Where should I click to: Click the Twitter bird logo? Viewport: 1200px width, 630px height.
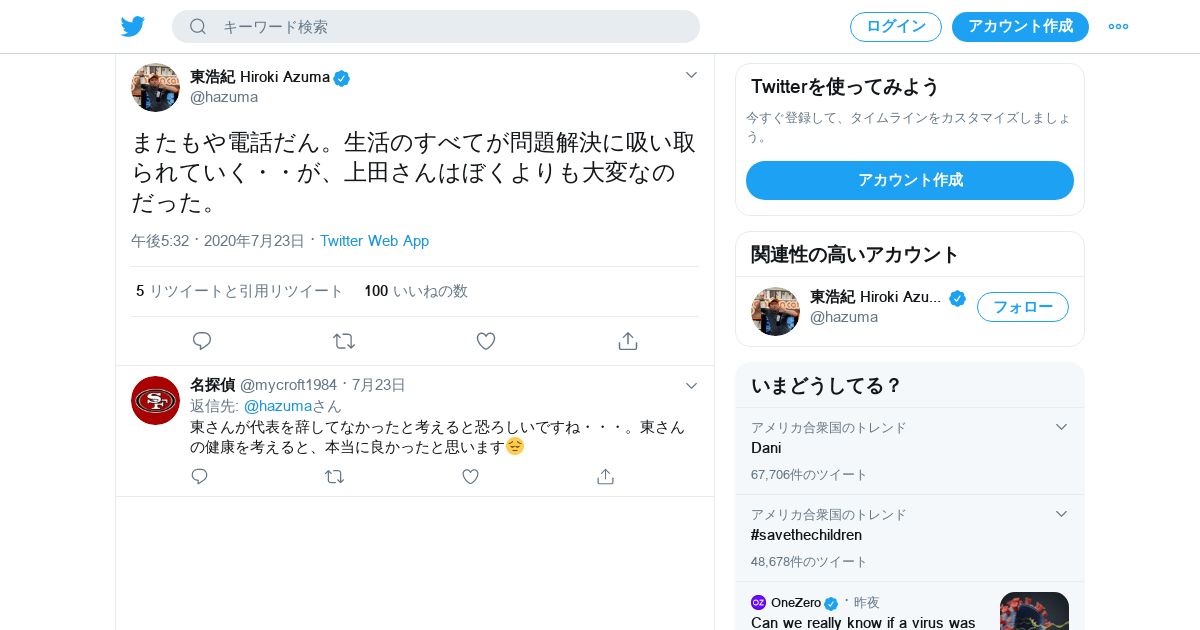coord(133,27)
